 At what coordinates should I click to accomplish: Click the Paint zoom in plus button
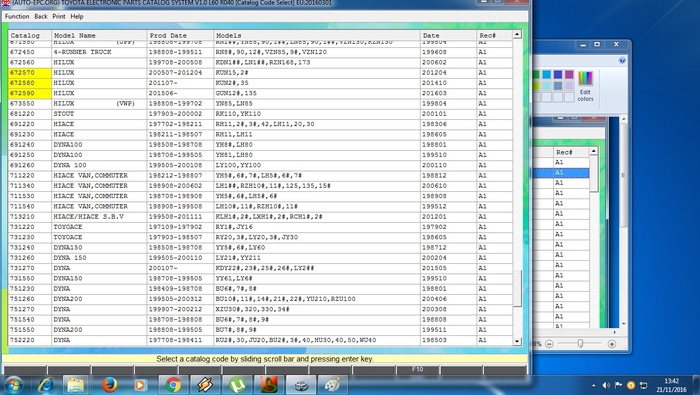pyautogui.click(x=612, y=344)
